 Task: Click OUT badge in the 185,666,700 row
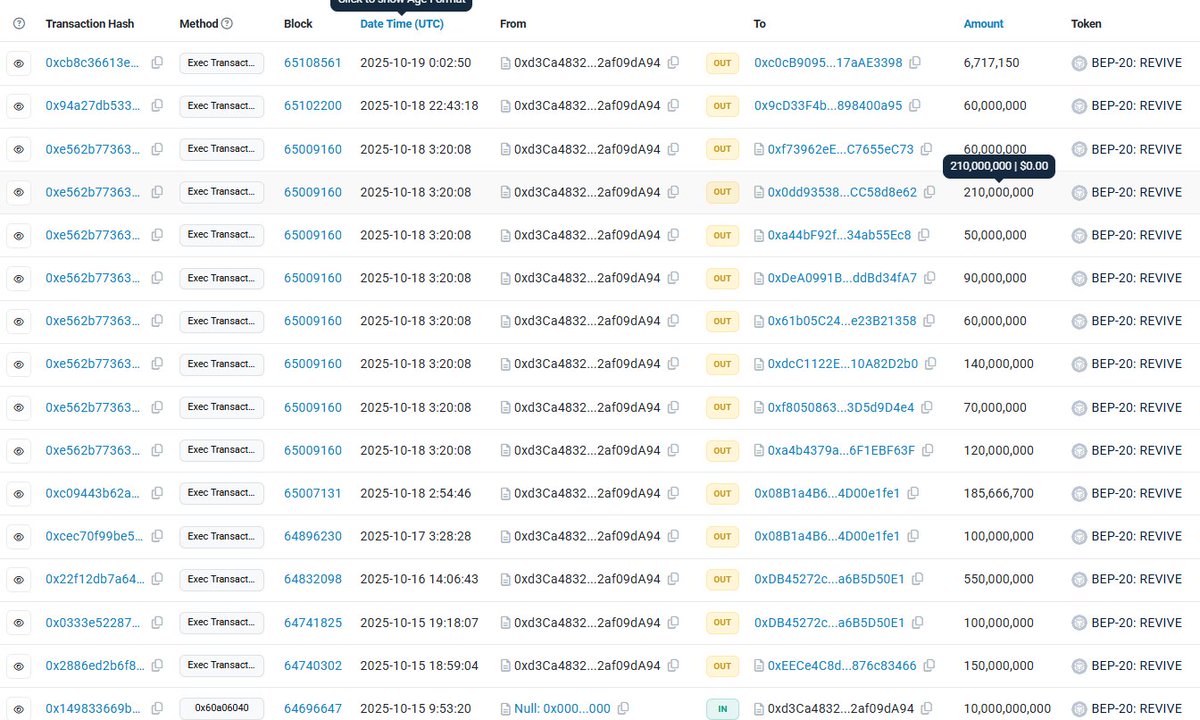click(x=722, y=494)
